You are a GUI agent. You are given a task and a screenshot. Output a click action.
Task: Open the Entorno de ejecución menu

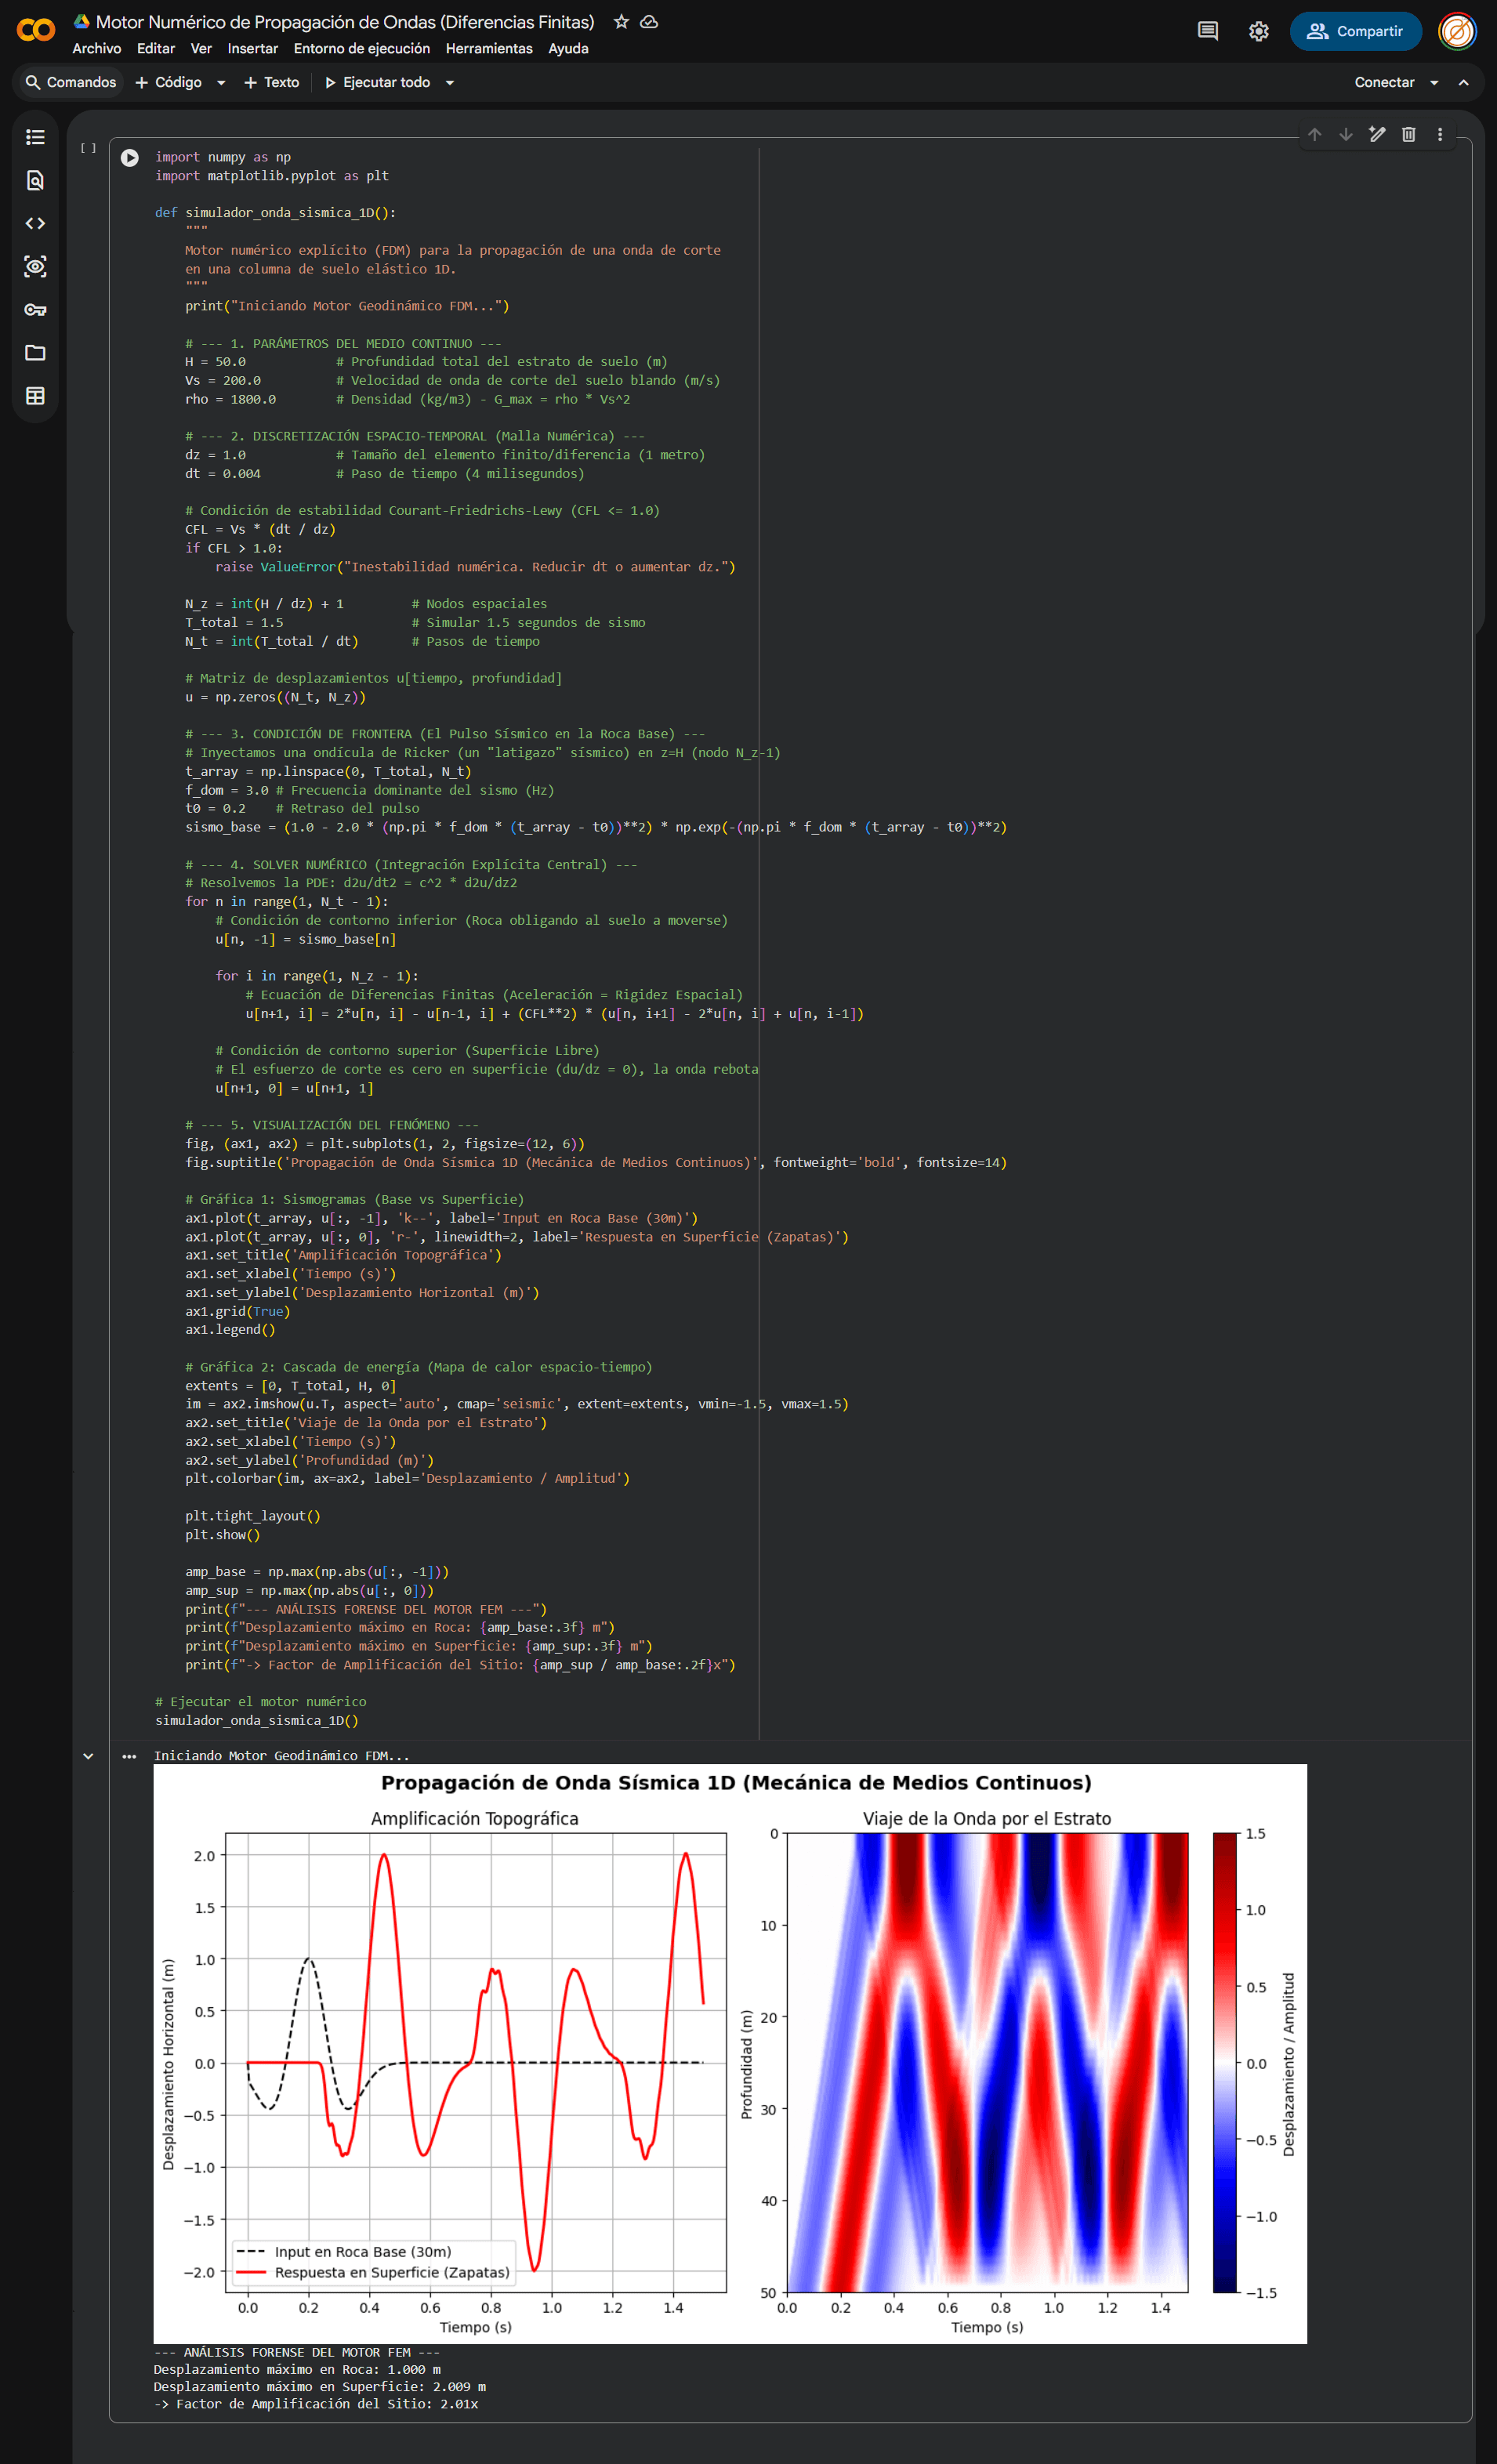(x=362, y=49)
